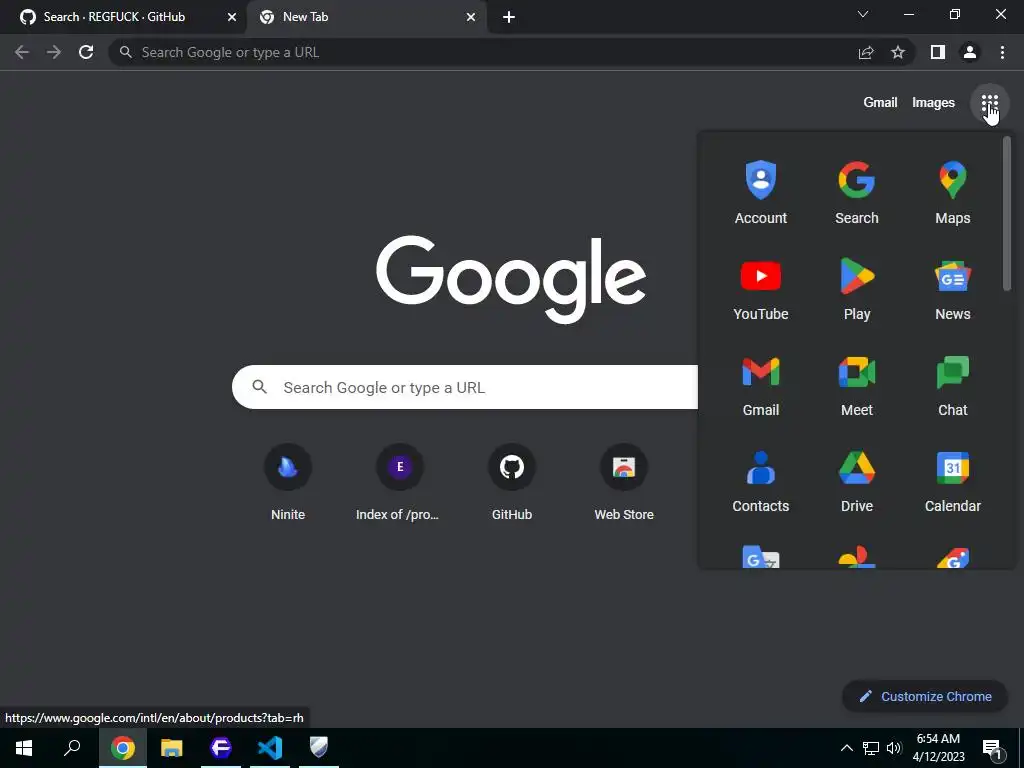Click the Gmail link at top

pyautogui.click(x=880, y=103)
